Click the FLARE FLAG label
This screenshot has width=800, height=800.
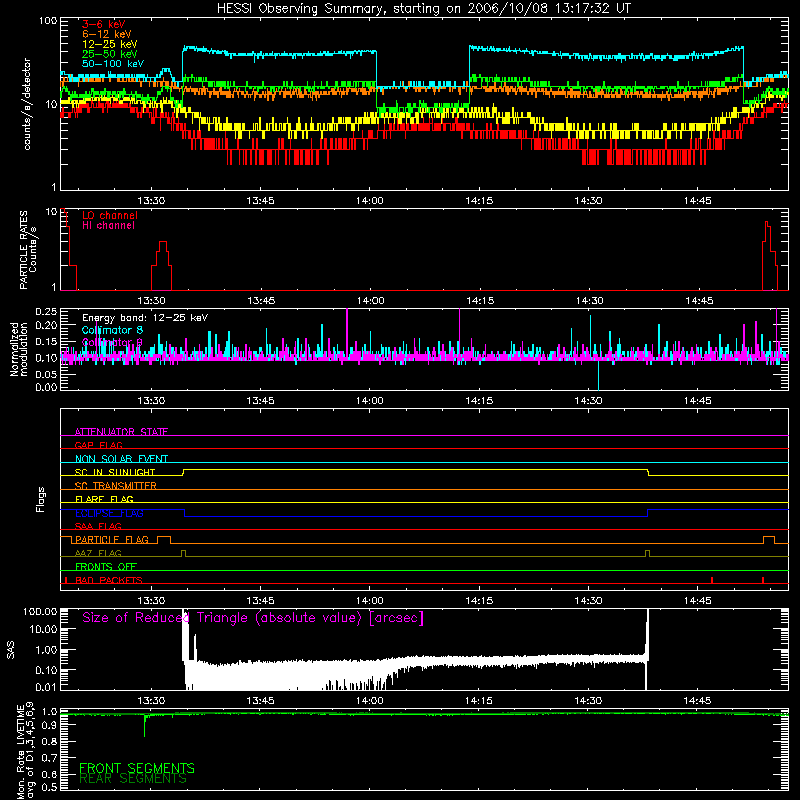pos(104,499)
